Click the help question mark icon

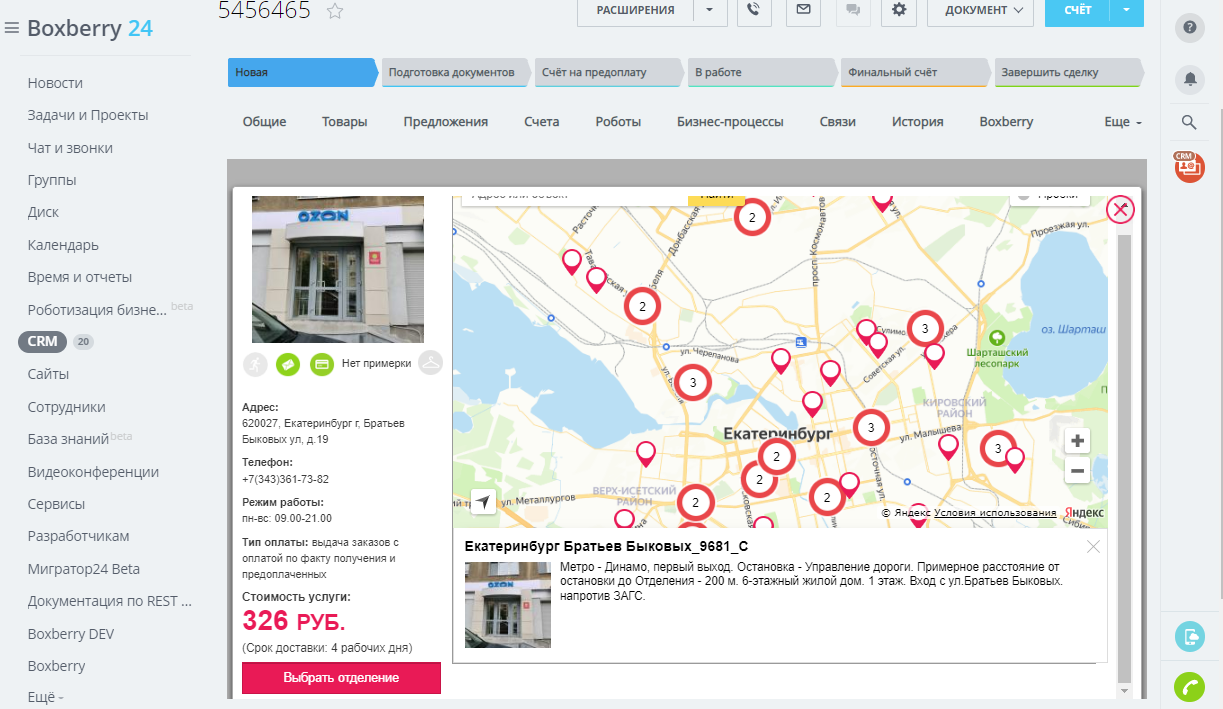coord(1189,27)
